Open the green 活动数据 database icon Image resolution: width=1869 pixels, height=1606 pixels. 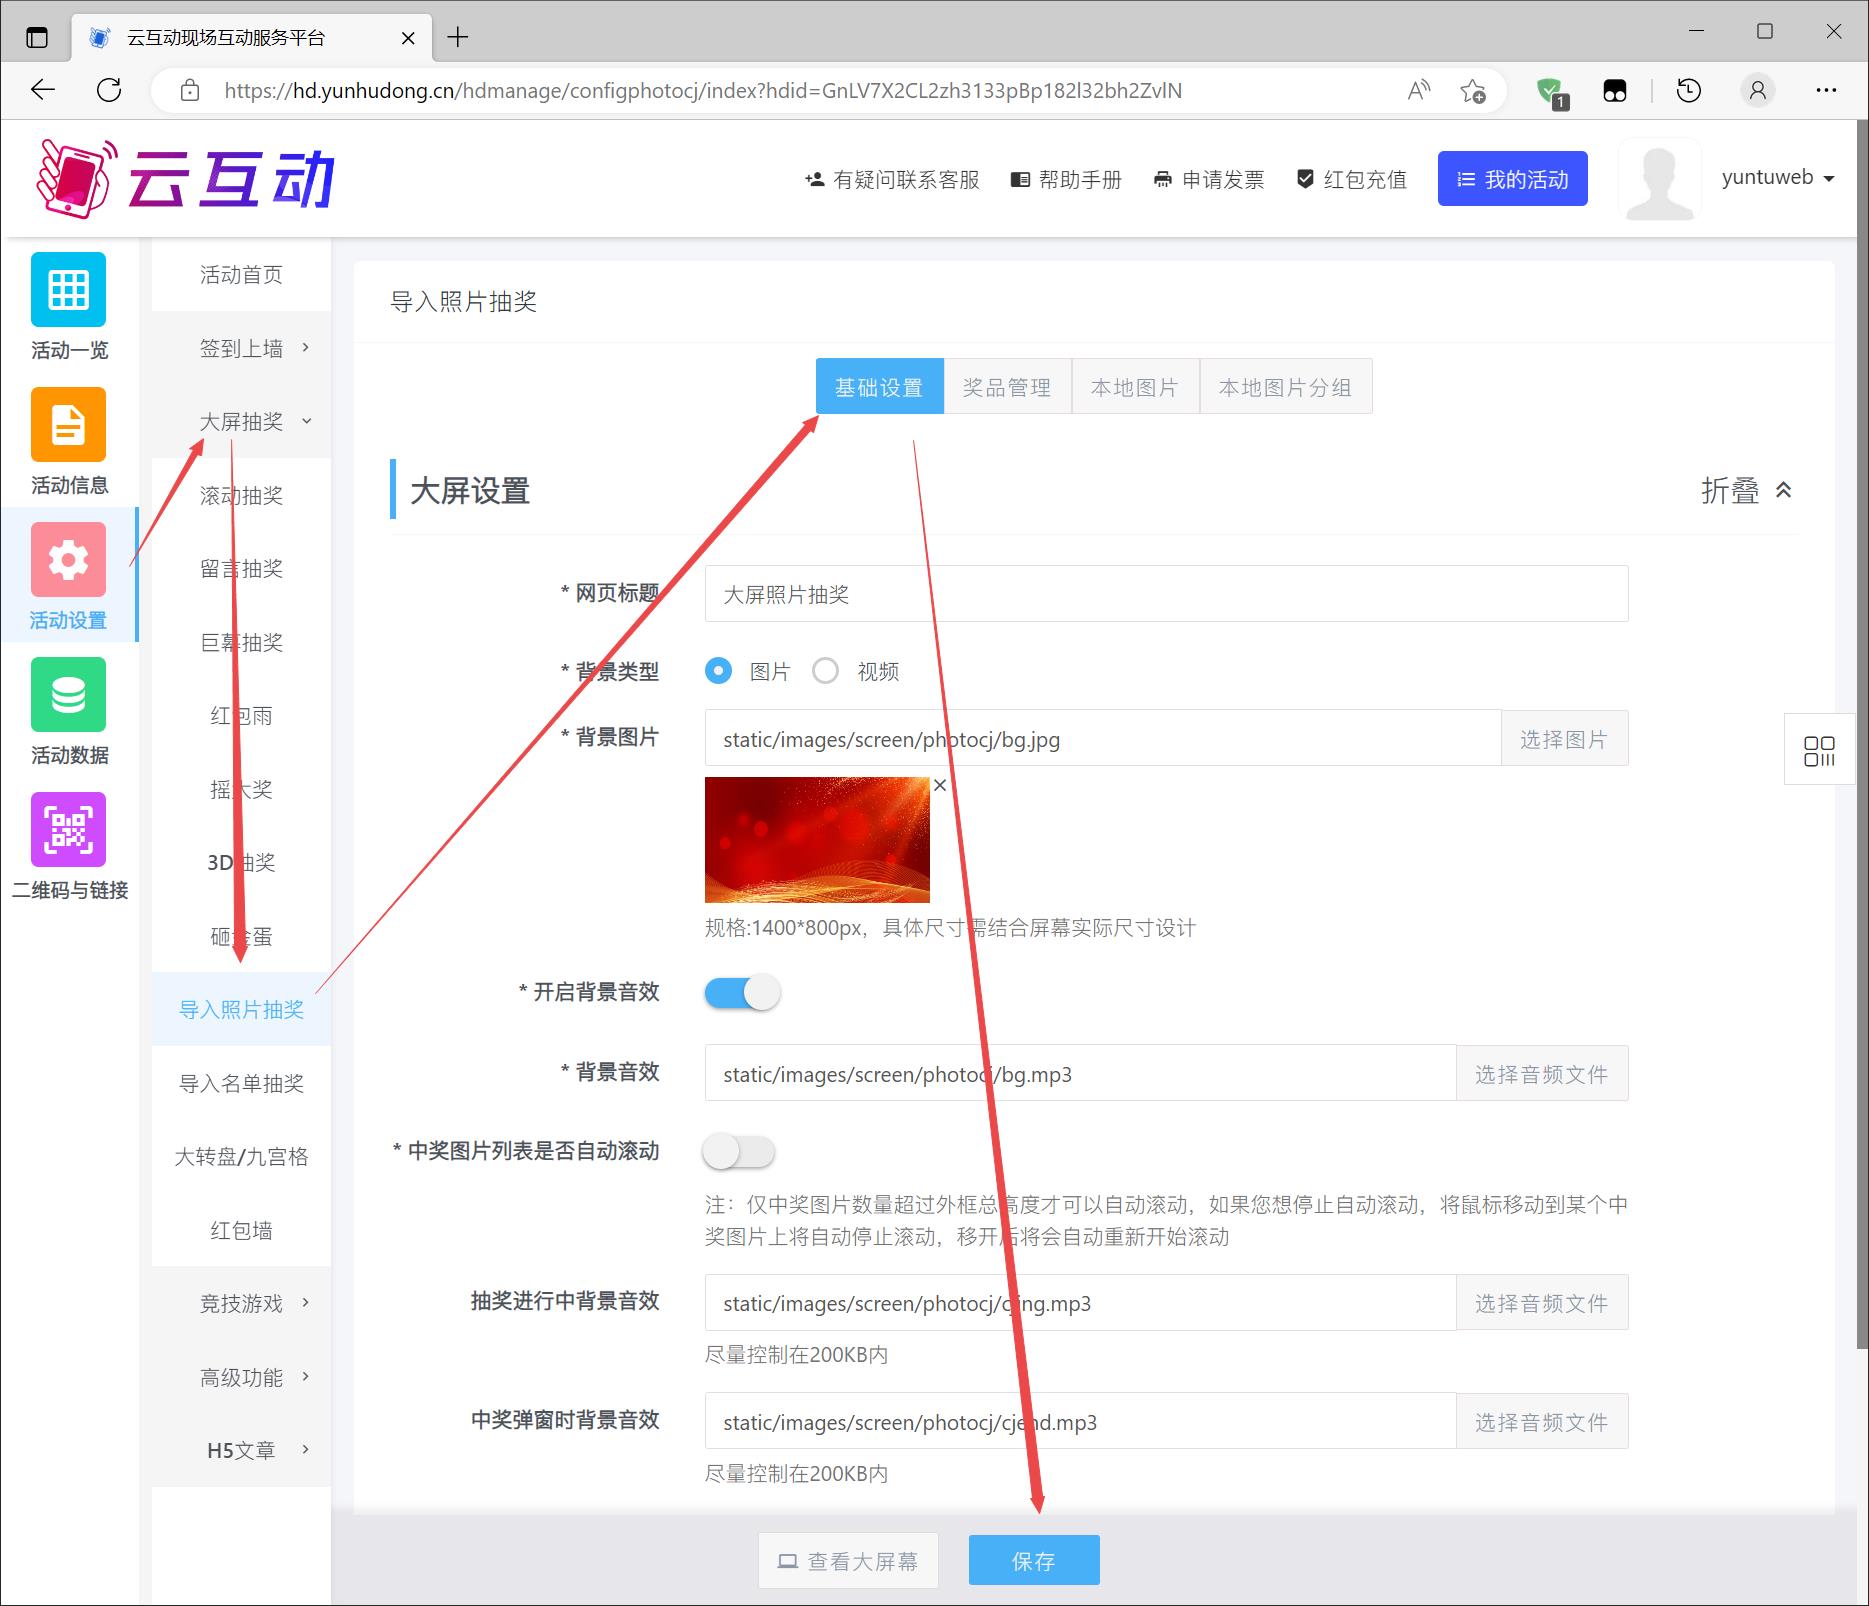(68, 695)
